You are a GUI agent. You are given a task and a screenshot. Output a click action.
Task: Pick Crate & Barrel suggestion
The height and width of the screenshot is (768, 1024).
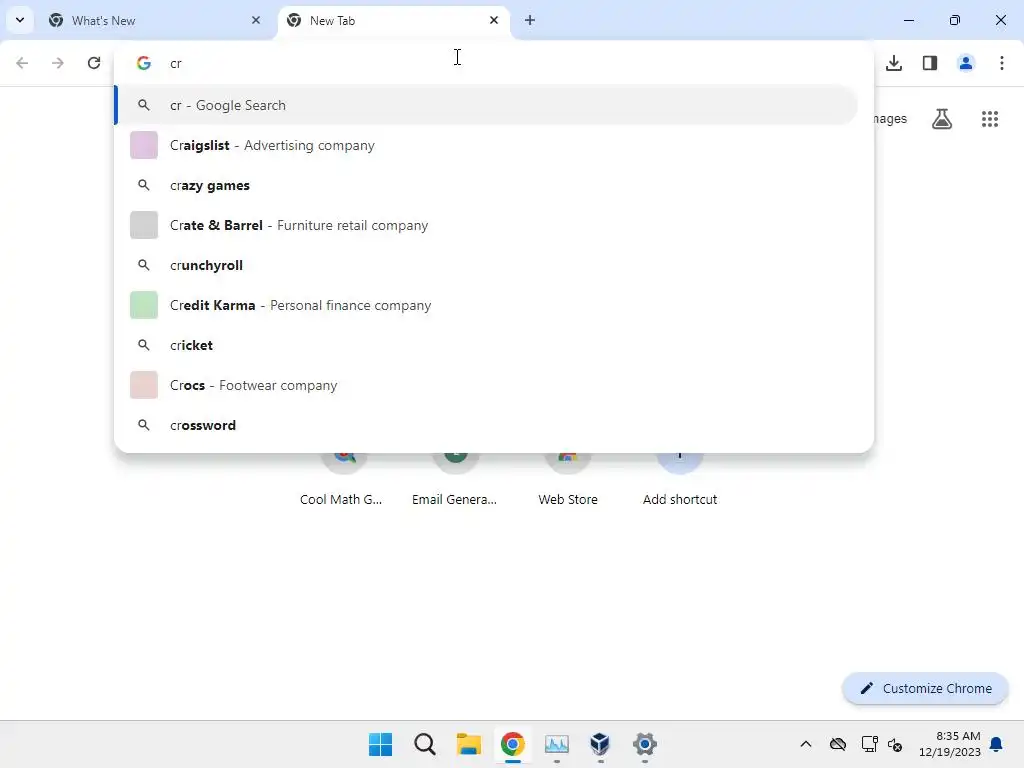pos(487,225)
